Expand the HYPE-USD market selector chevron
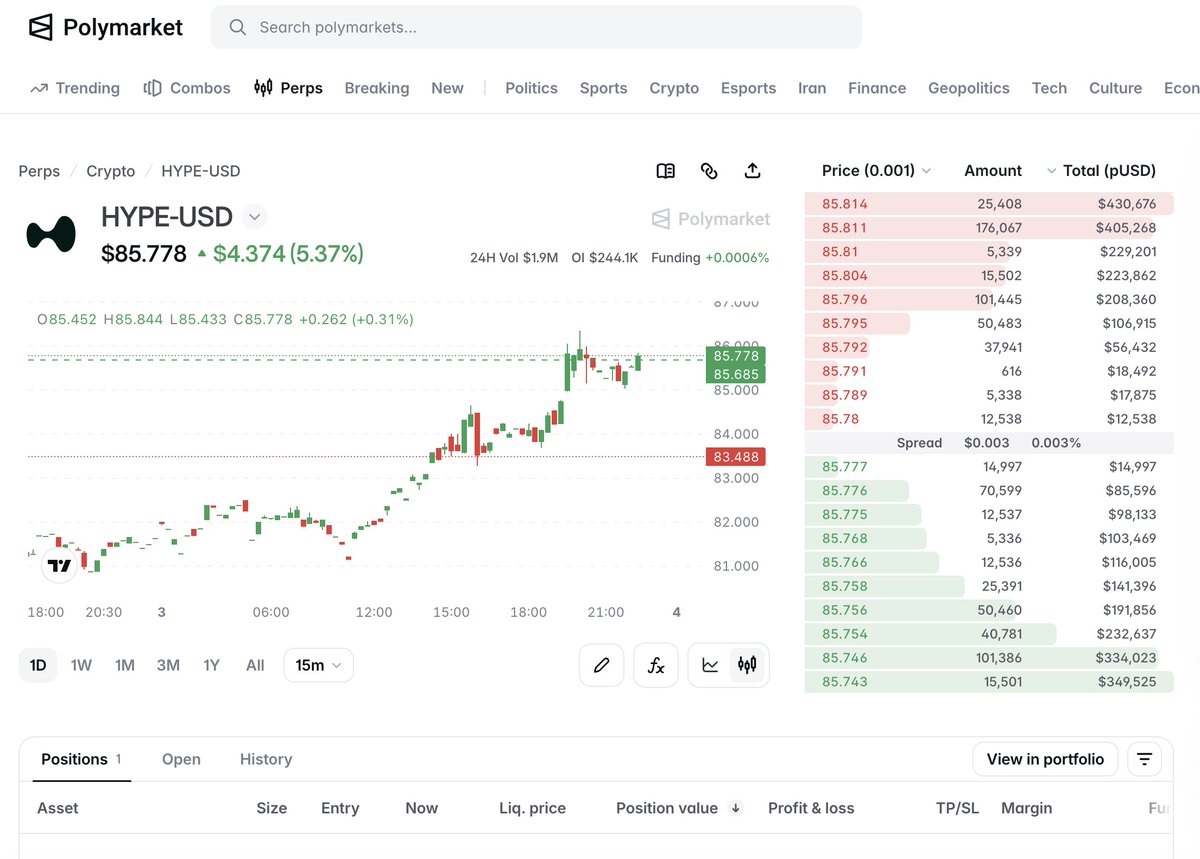 click(x=254, y=216)
